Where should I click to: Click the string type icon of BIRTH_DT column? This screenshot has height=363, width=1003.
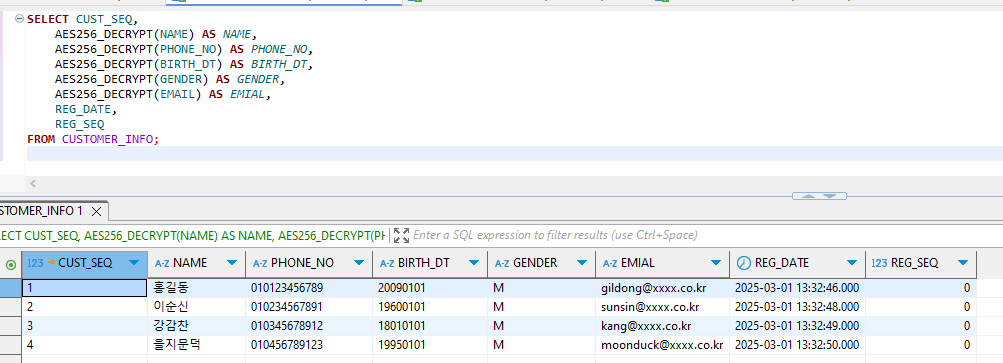tap(387, 263)
